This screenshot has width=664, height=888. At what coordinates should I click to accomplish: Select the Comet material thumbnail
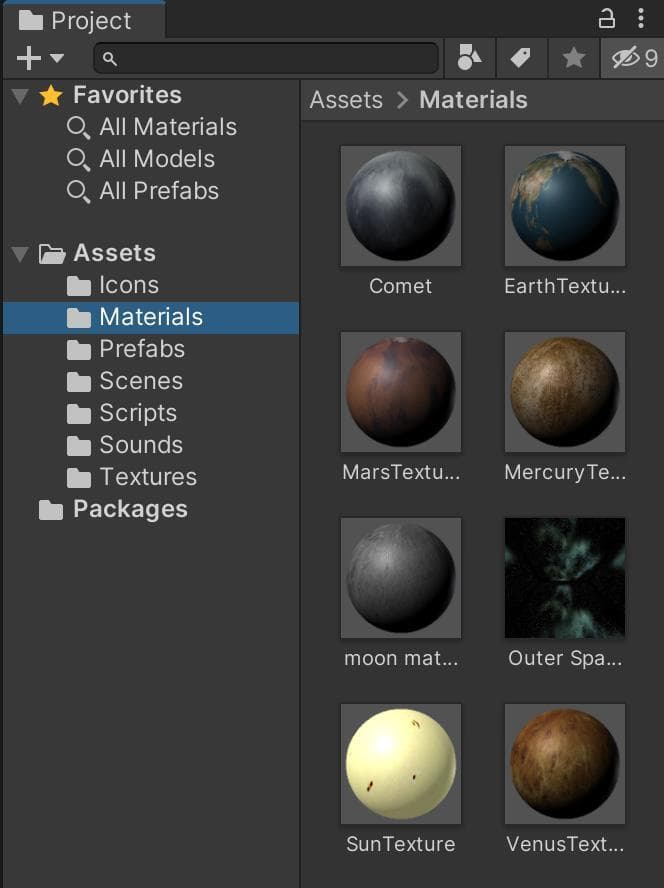point(401,206)
